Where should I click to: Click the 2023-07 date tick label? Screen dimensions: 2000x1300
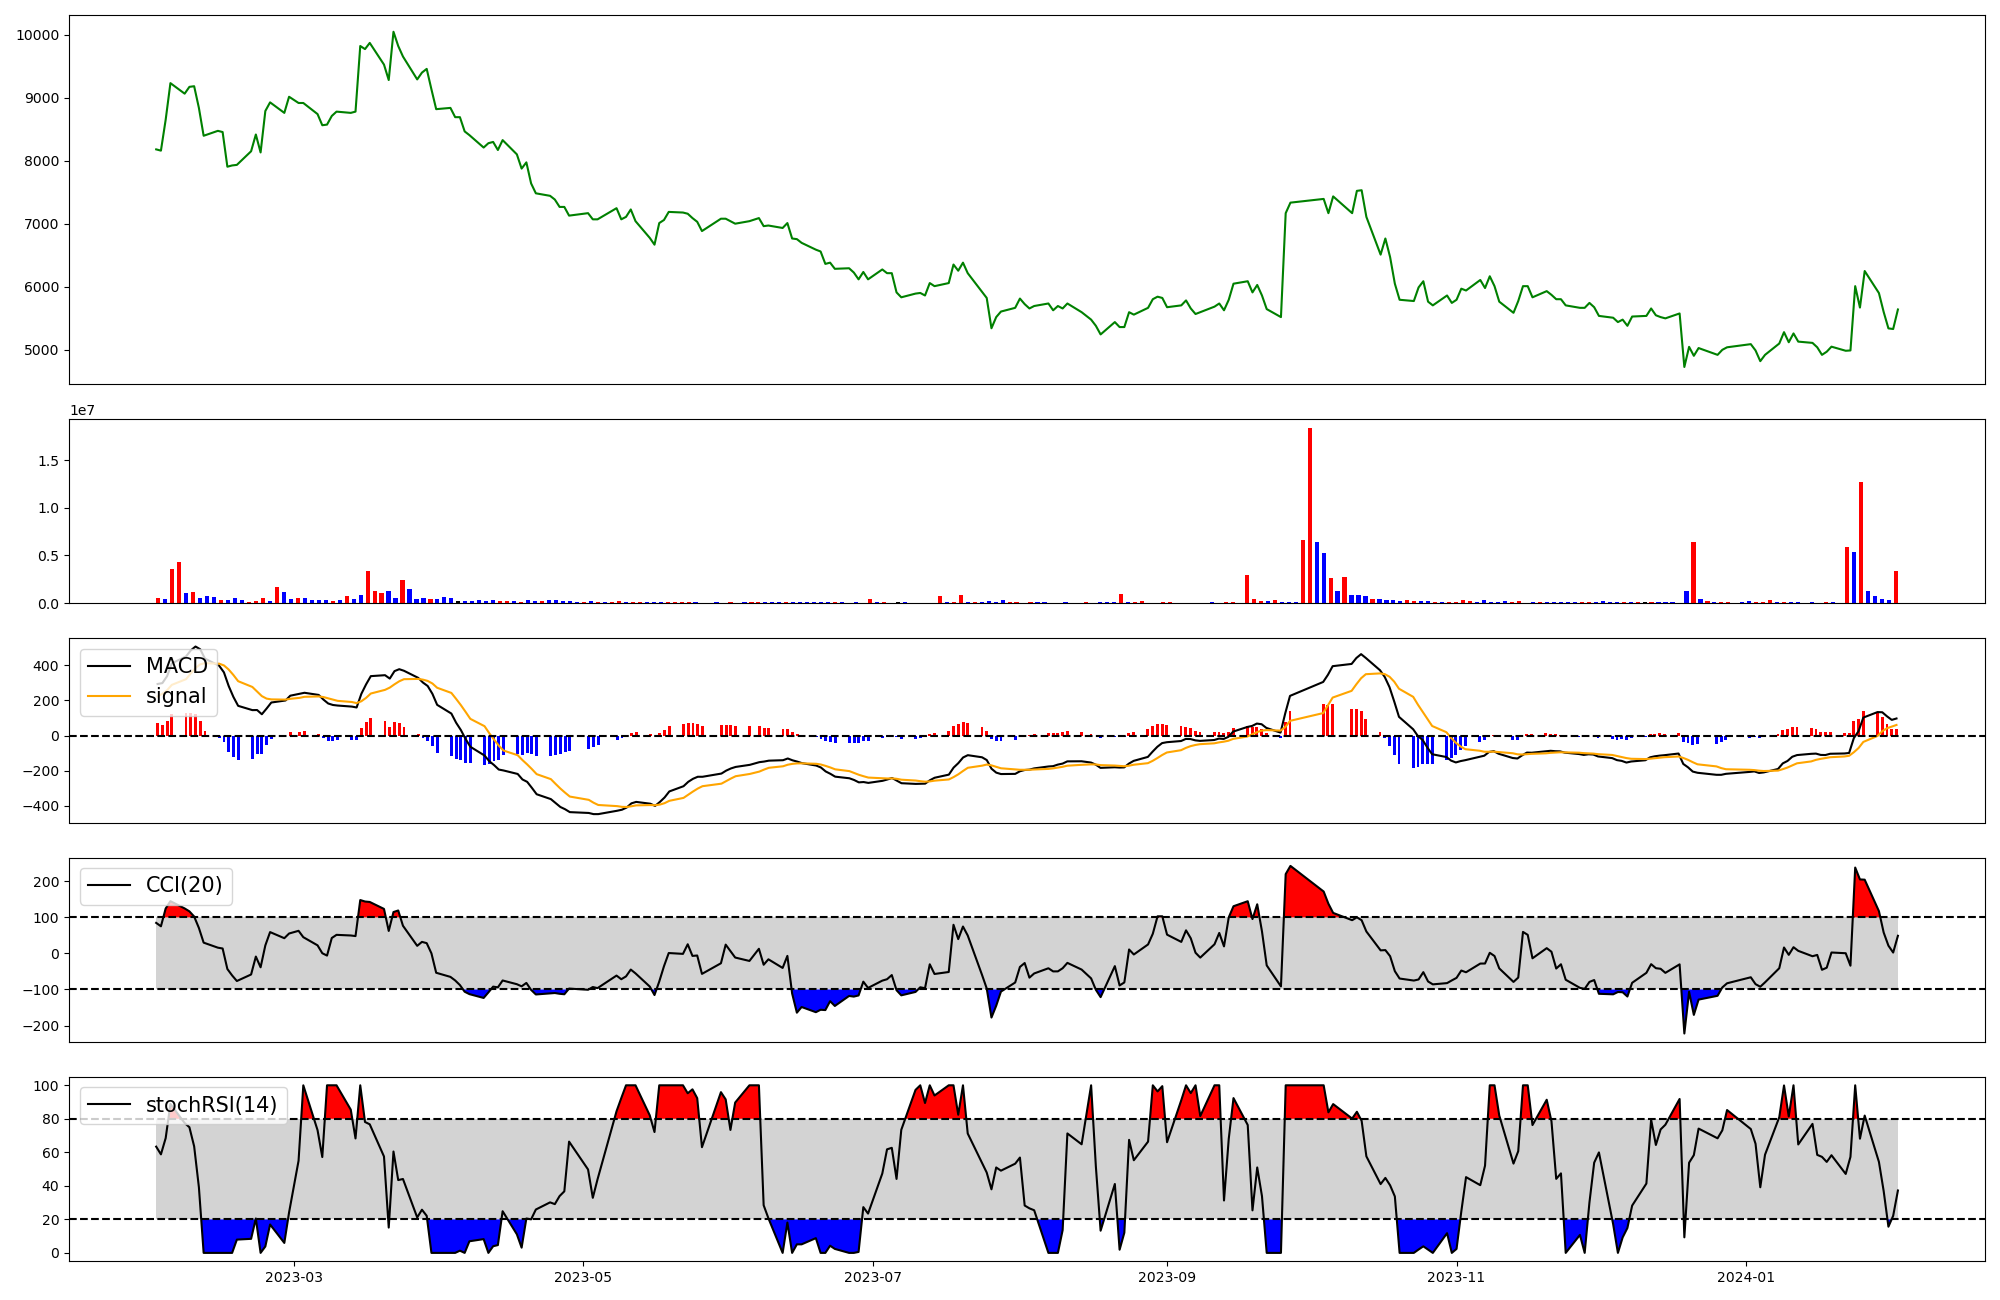tap(874, 1277)
